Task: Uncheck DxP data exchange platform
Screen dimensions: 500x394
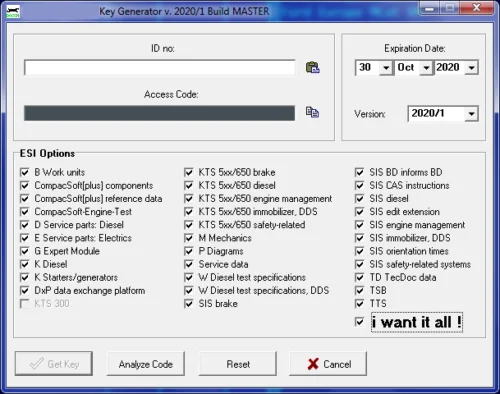Action: pos(25,291)
